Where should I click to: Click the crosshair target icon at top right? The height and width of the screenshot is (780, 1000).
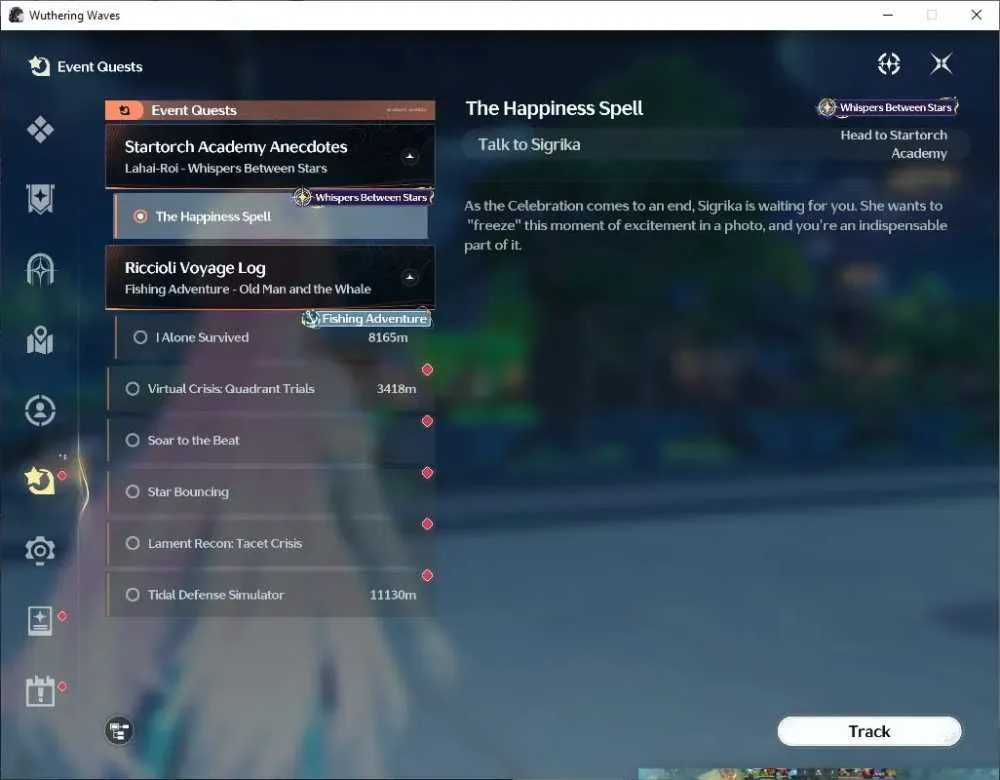[889, 64]
